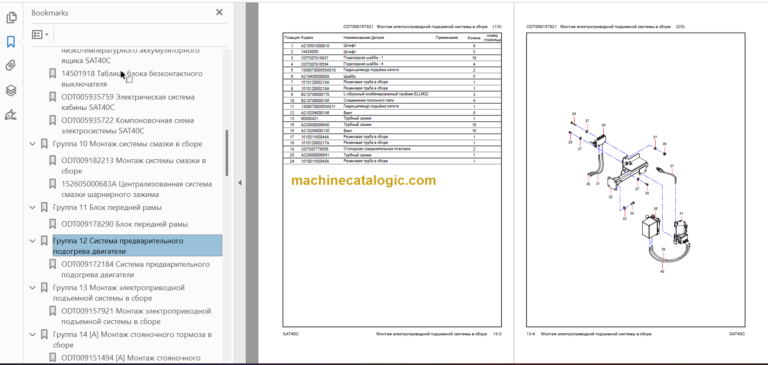The height and width of the screenshot is (365, 768).
Task: Select highlighted Группа 12 Система предварительного подогрева
Action: [137, 246]
